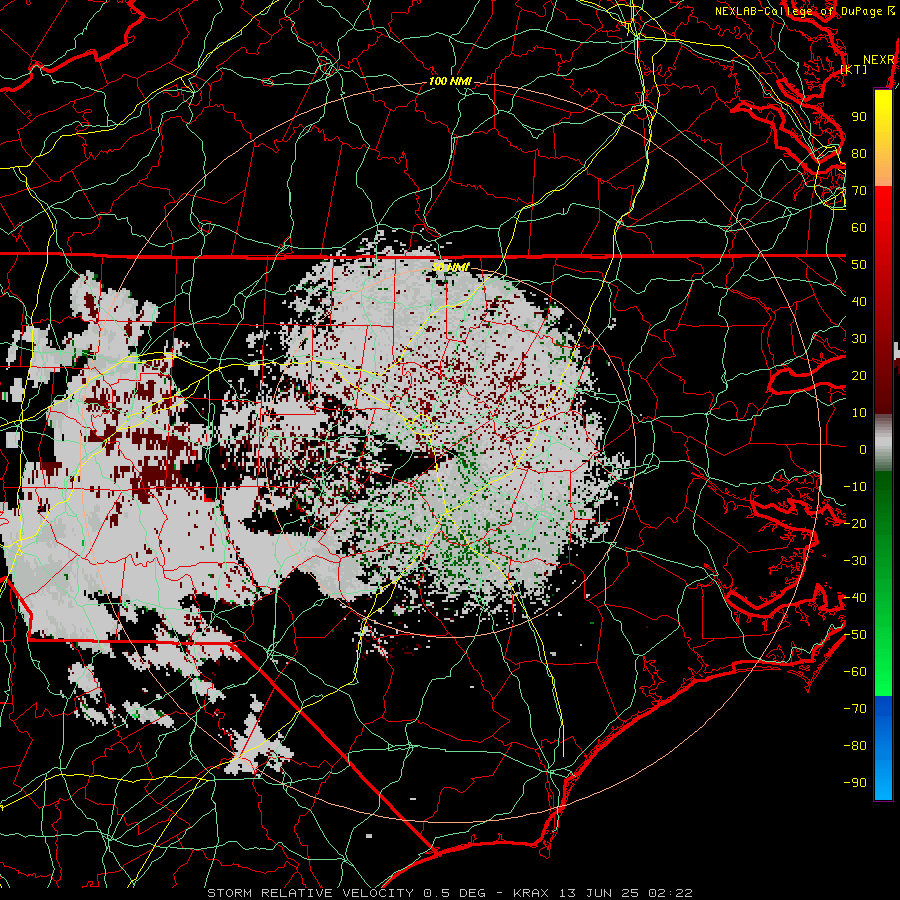Click the 80 value on velocity scale
The height and width of the screenshot is (900, 900).
point(859,154)
